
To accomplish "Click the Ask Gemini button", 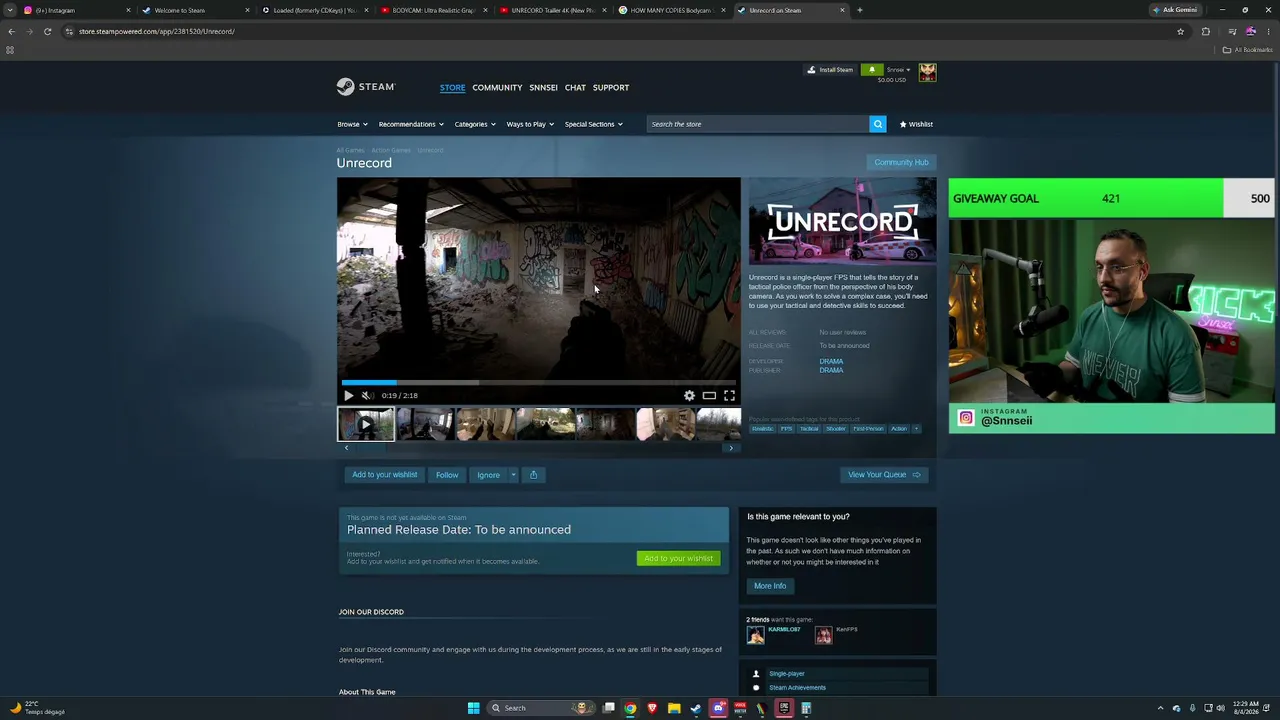I will point(1175,10).
